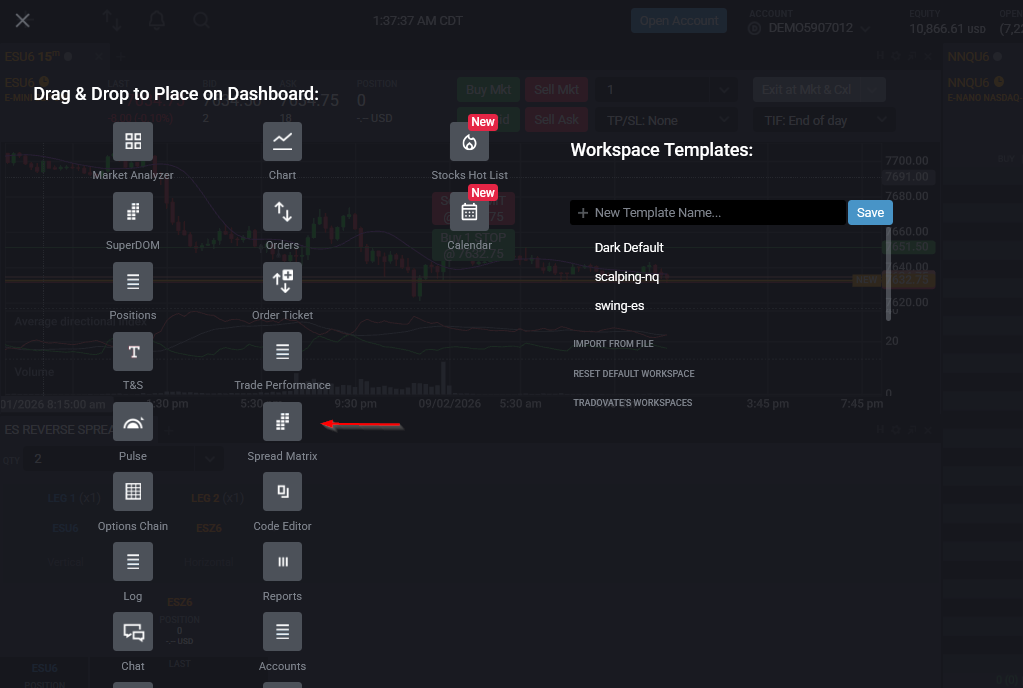Choose the T&S module icon

click(x=132, y=351)
